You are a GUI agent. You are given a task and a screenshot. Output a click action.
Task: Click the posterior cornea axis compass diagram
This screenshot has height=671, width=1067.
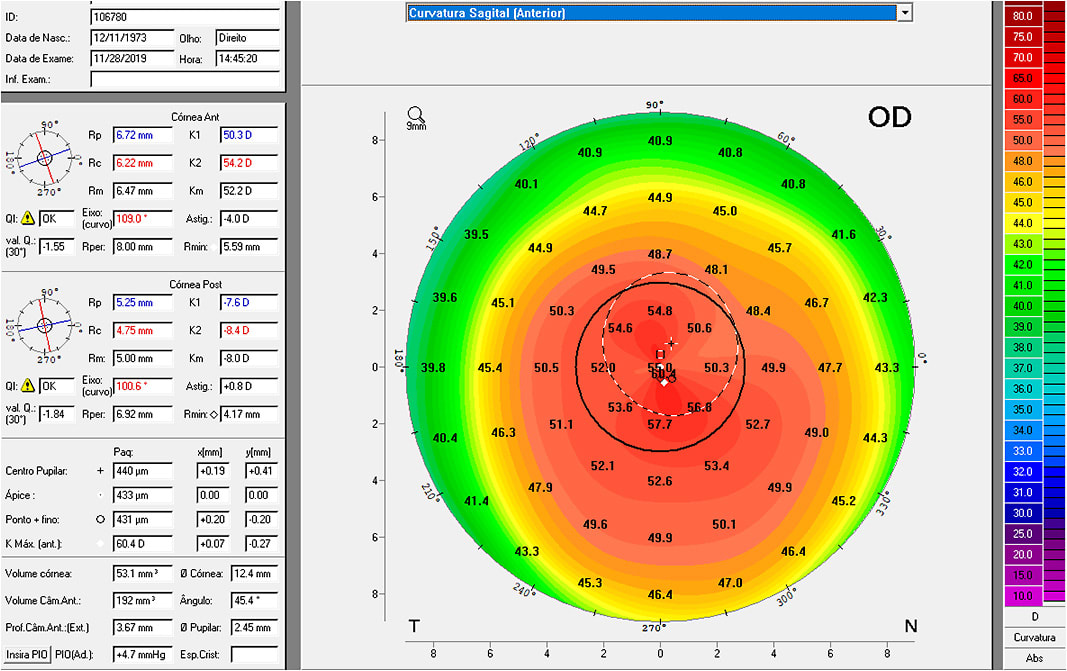(x=44, y=325)
